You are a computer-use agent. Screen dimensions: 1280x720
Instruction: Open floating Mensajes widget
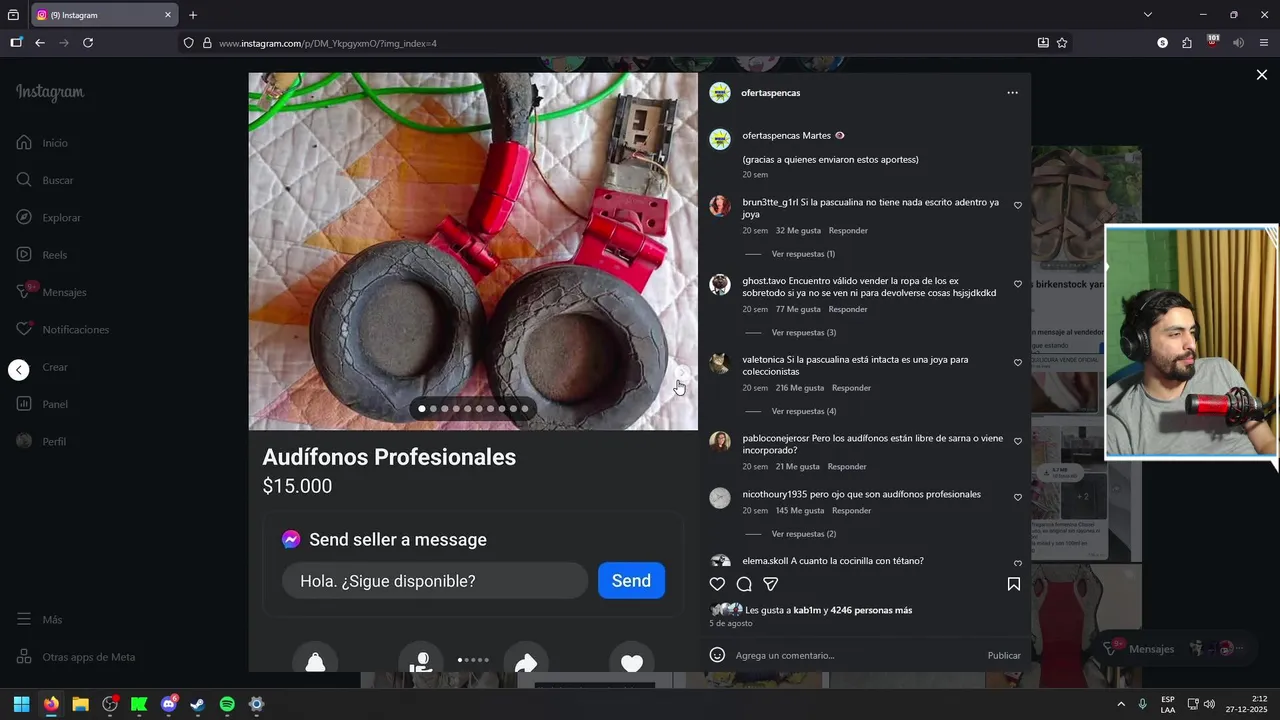(x=1175, y=648)
